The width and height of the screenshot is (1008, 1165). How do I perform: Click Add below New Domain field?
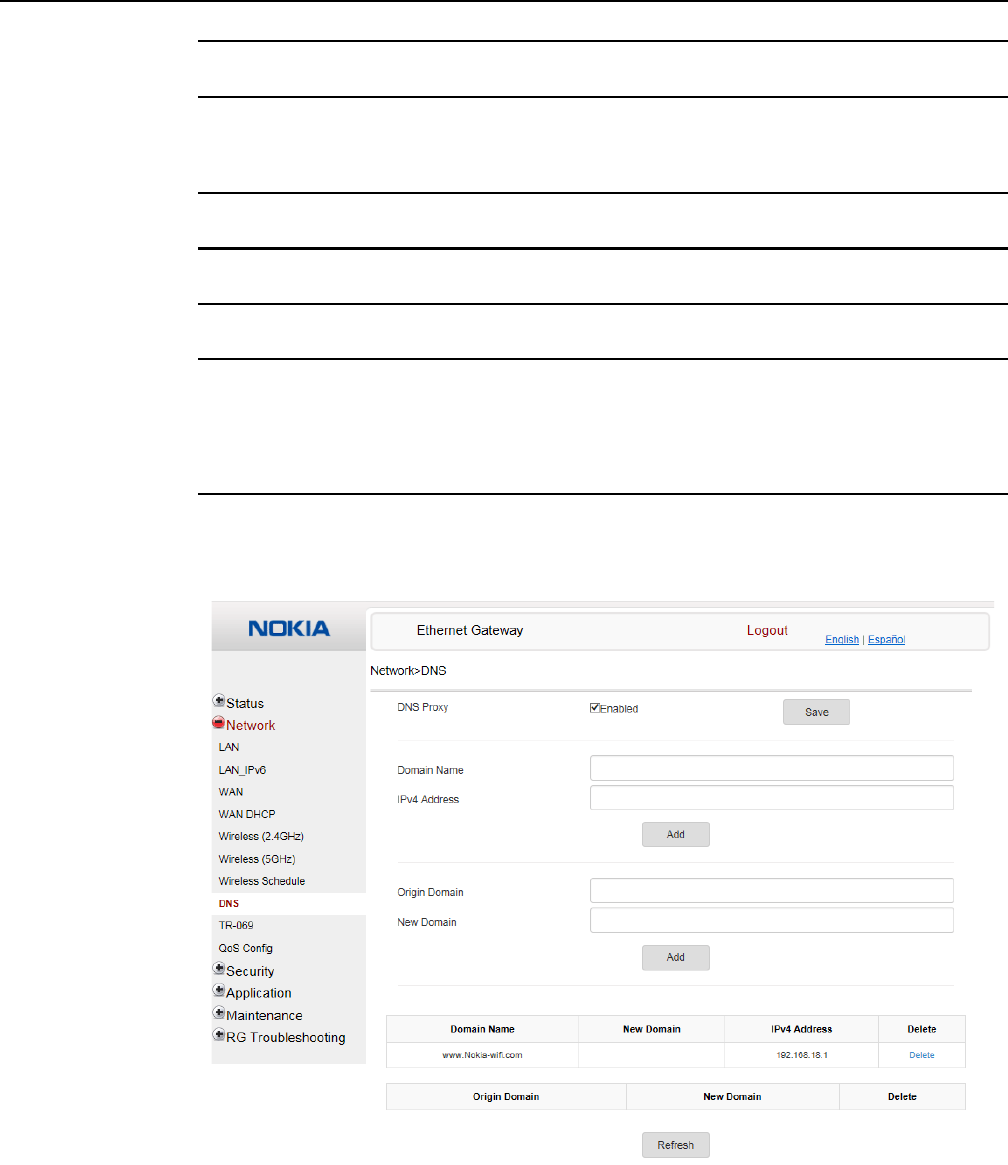(x=676, y=958)
